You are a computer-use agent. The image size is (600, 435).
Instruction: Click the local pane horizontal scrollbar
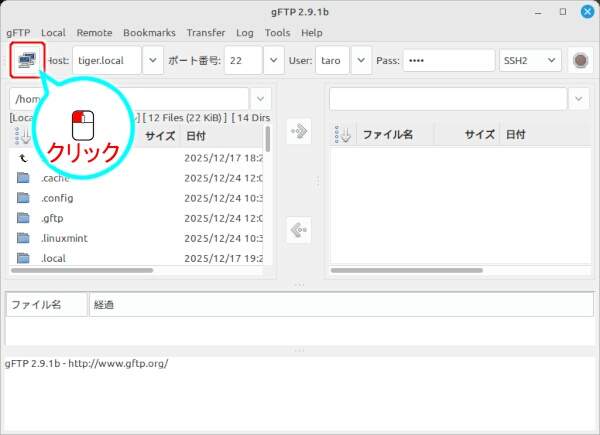click(82, 270)
